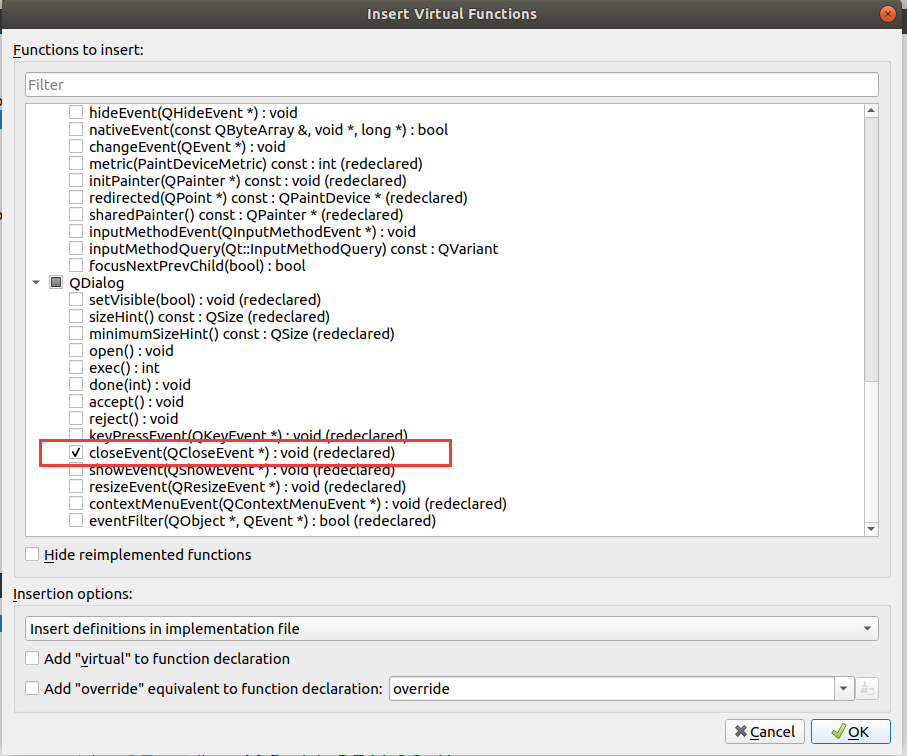Check exec() : int checkbox

[76, 367]
